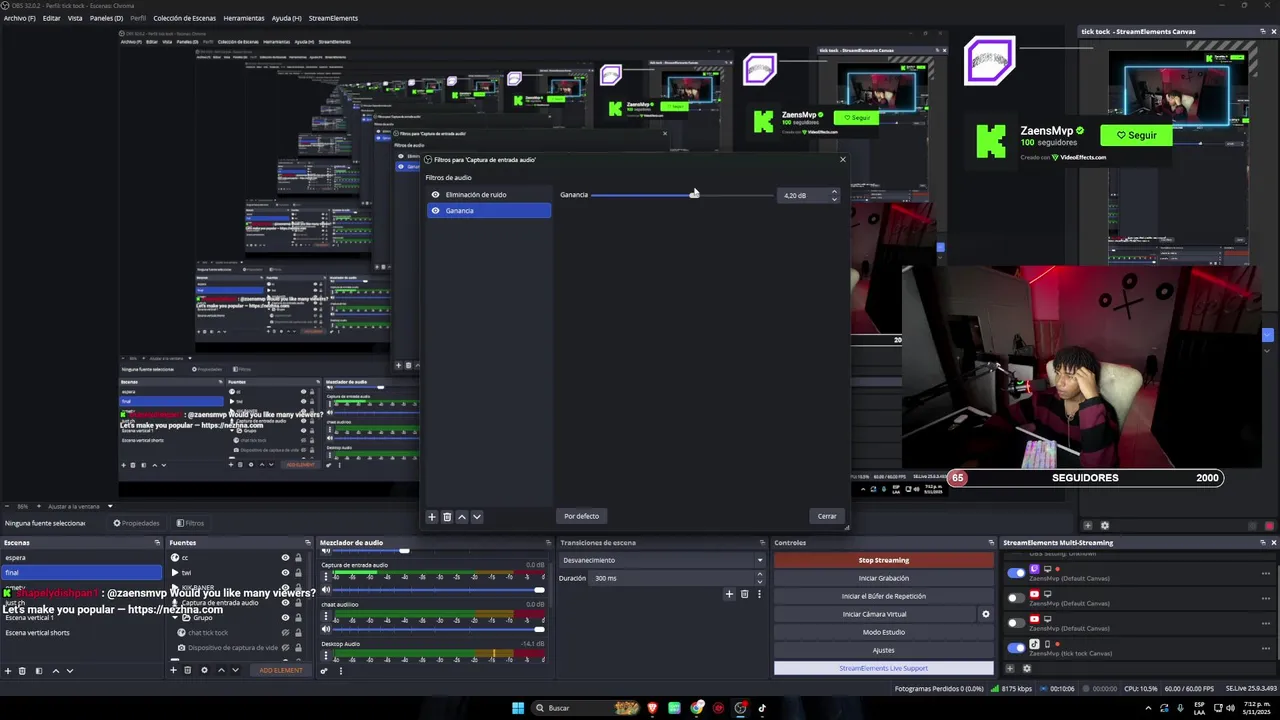
Task: Decrease the Ganancia dB value stepper
Action: [x=834, y=199]
